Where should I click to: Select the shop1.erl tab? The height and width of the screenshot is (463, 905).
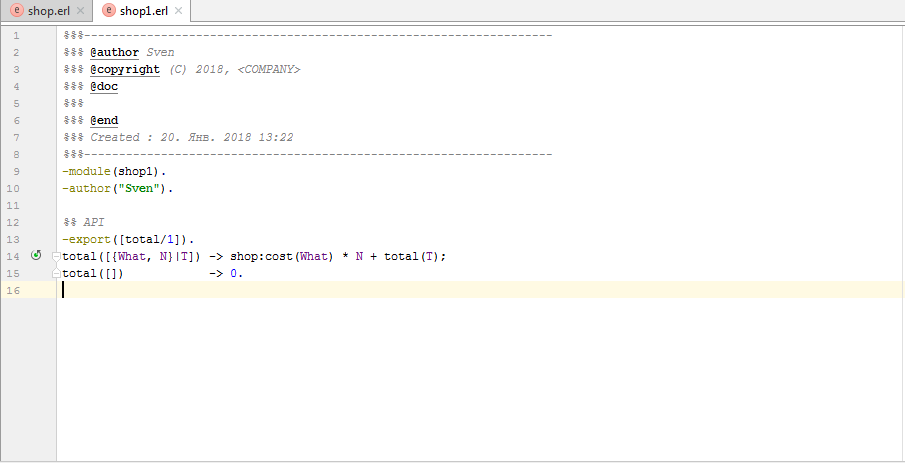[x=144, y=11]
